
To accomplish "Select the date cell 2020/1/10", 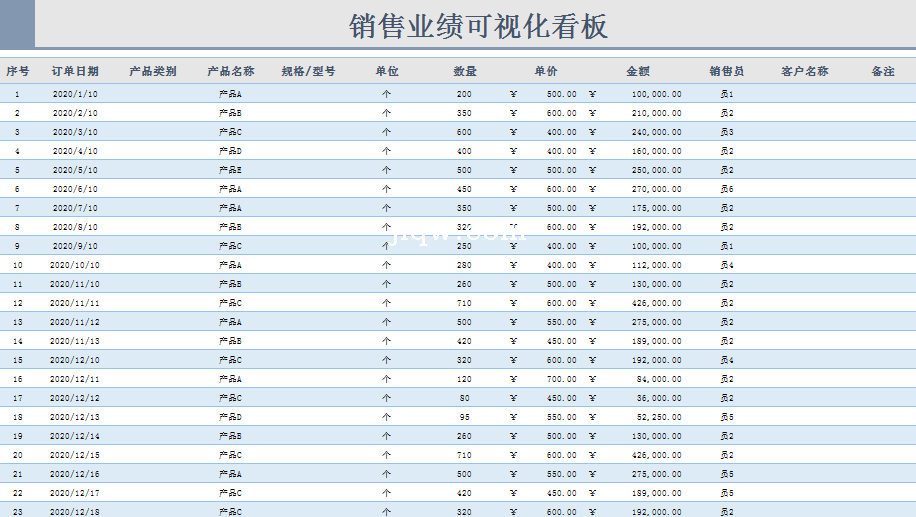I will tap(75, 94).
